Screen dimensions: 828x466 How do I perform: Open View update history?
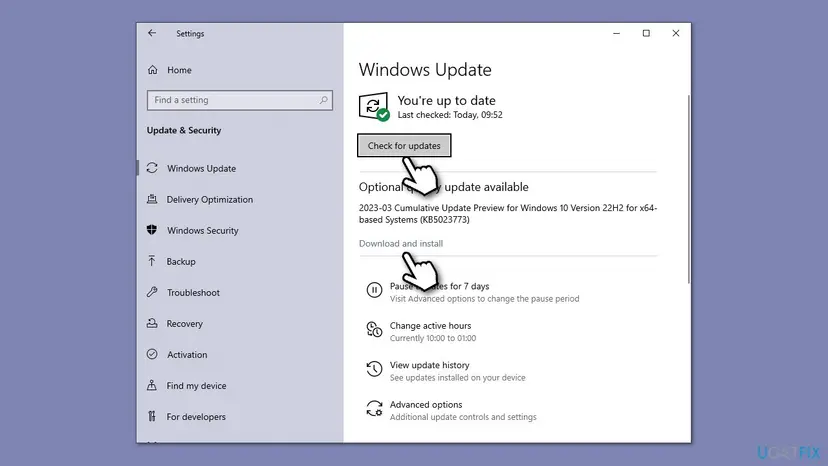[429, 365]
